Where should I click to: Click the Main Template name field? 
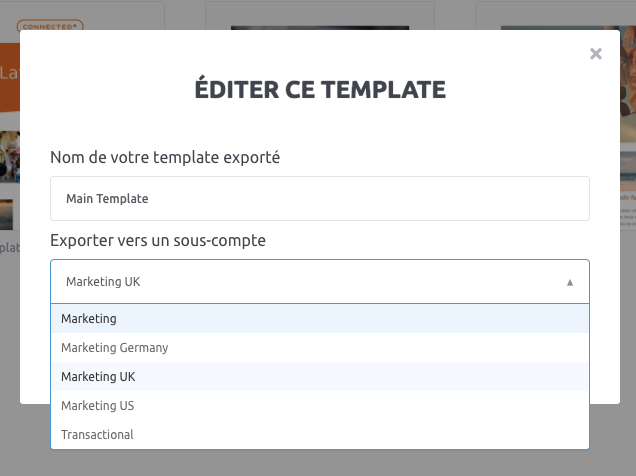coord(320,199)
